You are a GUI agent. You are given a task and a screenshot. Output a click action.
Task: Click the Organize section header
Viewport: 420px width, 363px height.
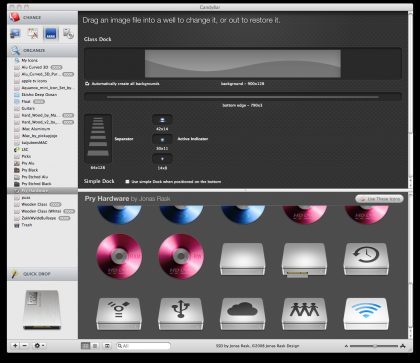[42, 50]
